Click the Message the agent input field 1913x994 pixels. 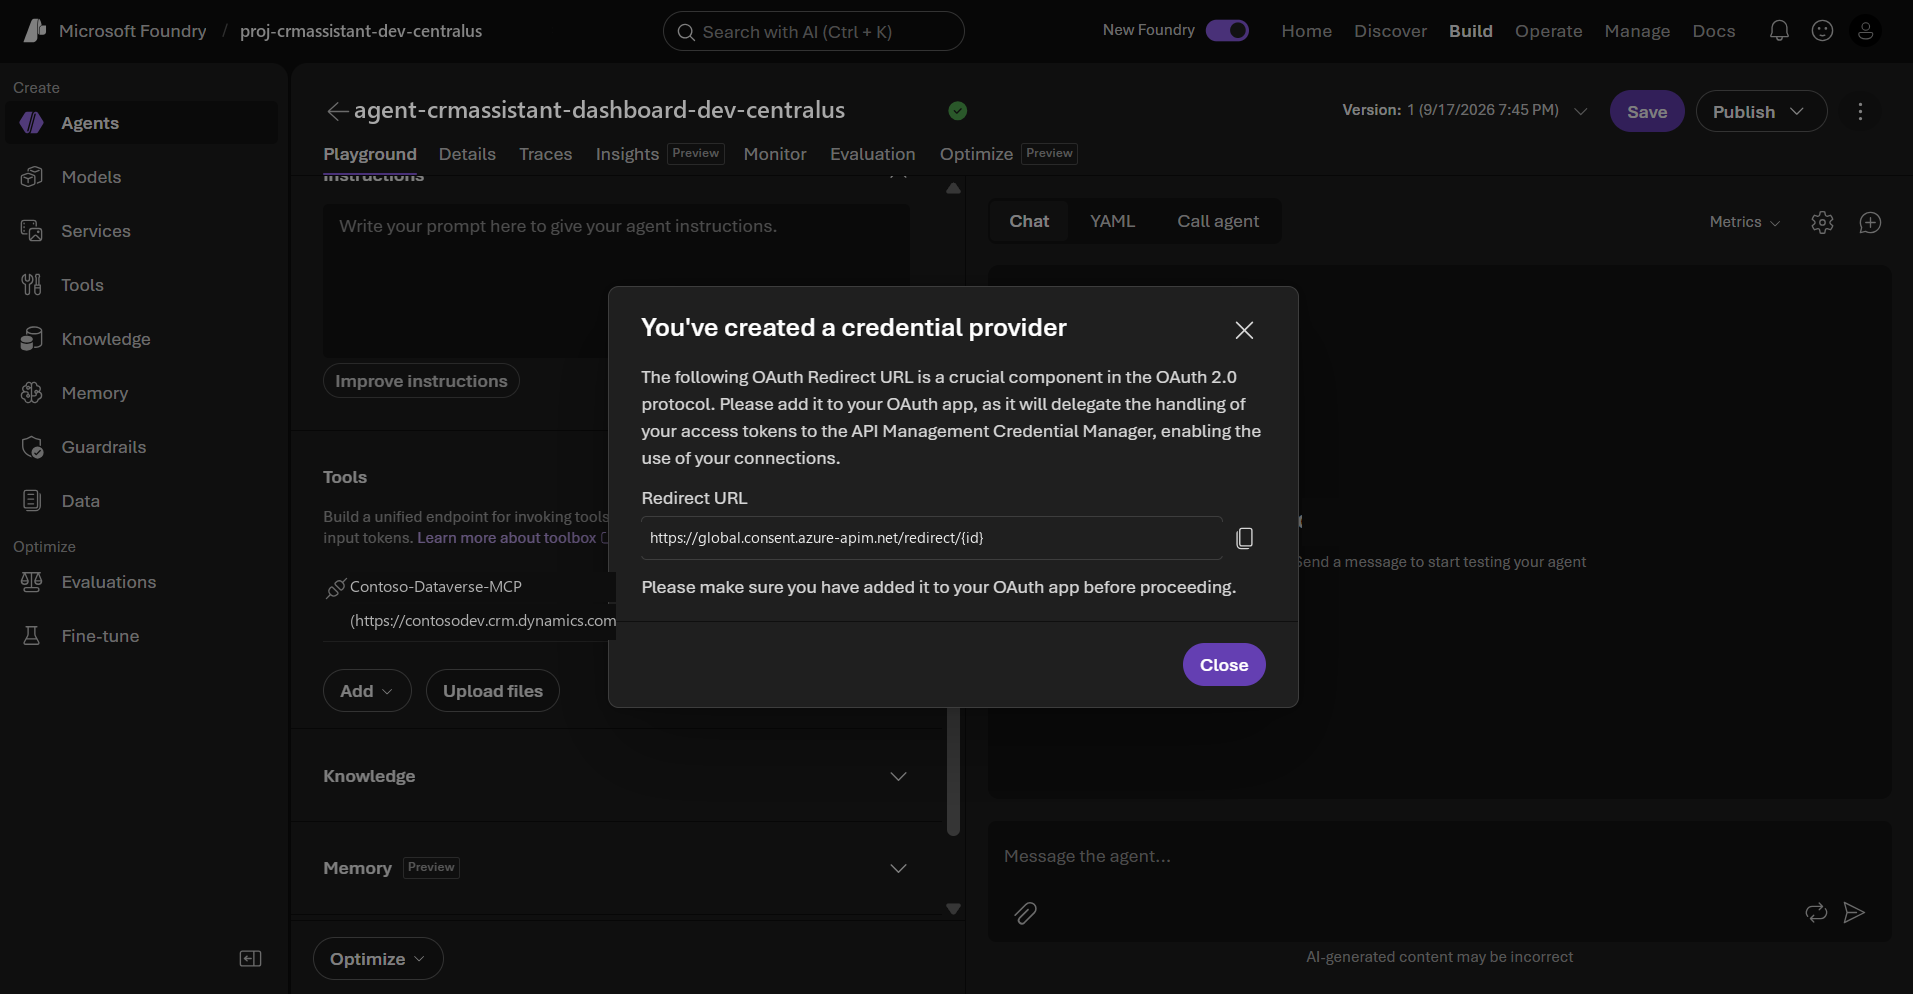click(x=1440, y=856)
